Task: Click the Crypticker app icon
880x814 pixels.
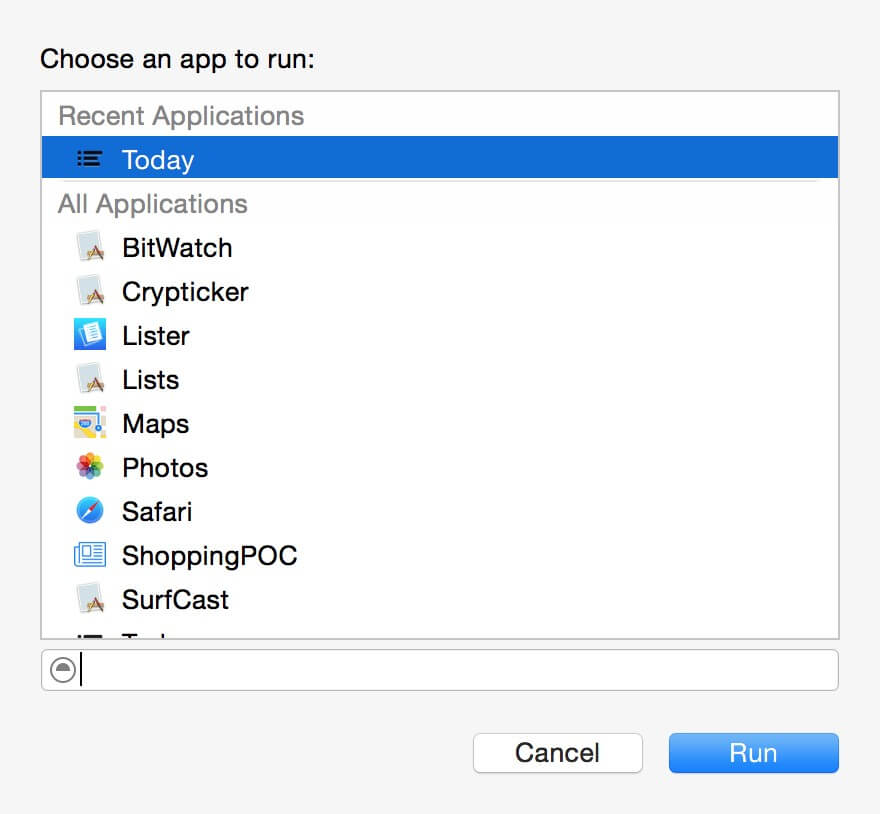Action: 90,292
